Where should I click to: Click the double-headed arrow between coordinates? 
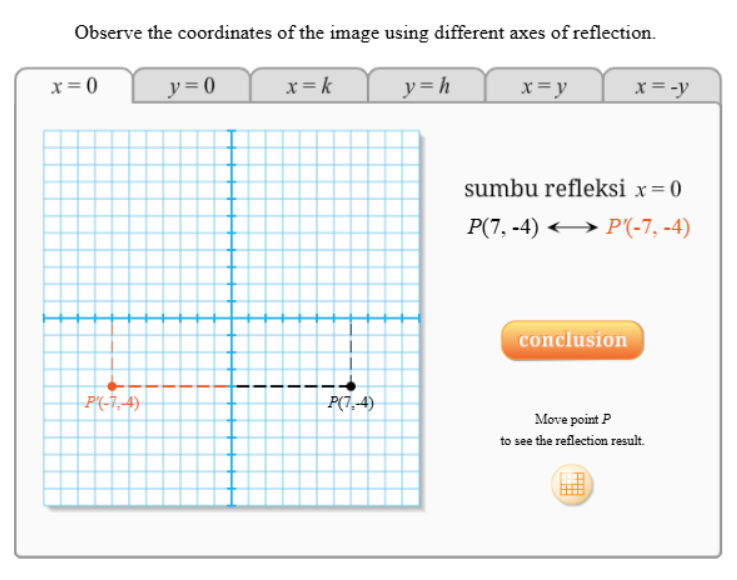point(571,227)
